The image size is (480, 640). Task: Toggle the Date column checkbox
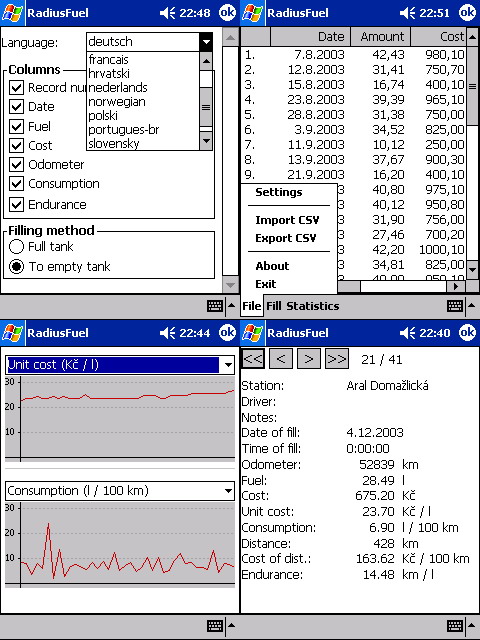point(16,107)
